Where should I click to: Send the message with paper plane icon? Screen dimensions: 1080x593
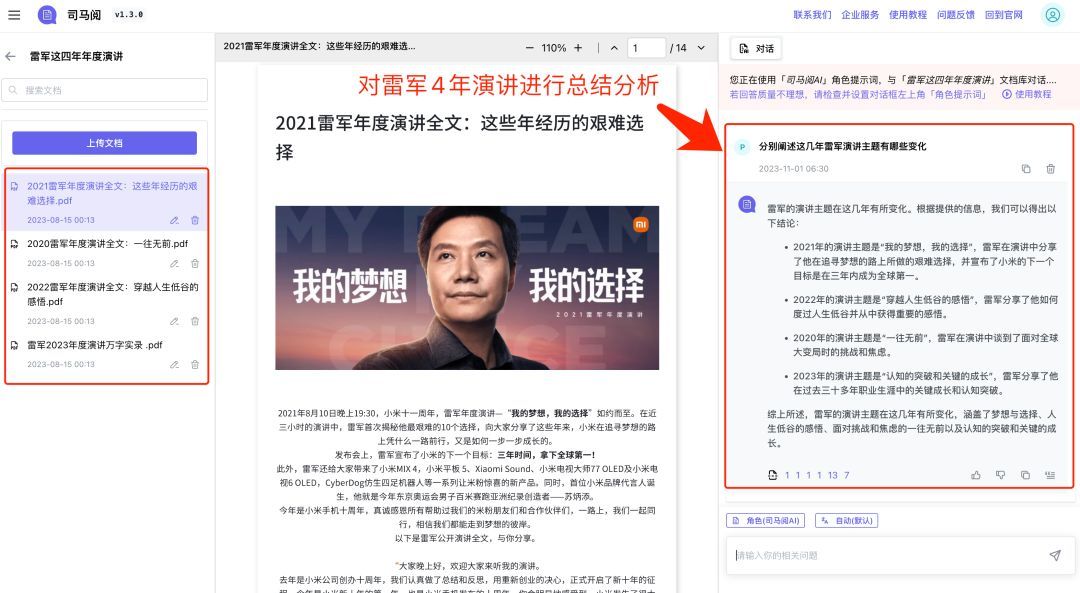1055,555
